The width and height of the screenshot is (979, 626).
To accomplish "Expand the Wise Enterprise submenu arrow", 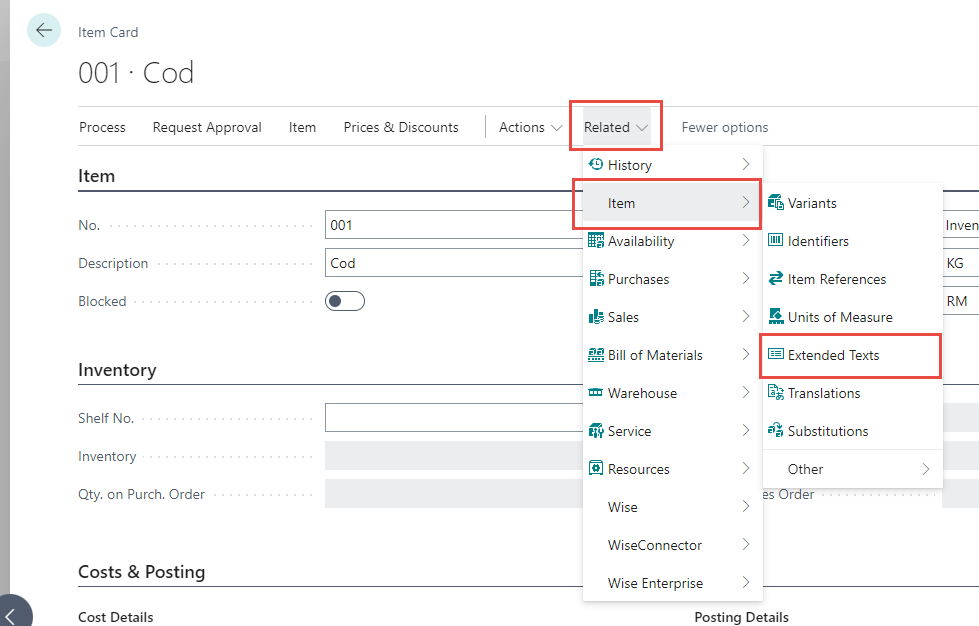I will tap(745, 583).
